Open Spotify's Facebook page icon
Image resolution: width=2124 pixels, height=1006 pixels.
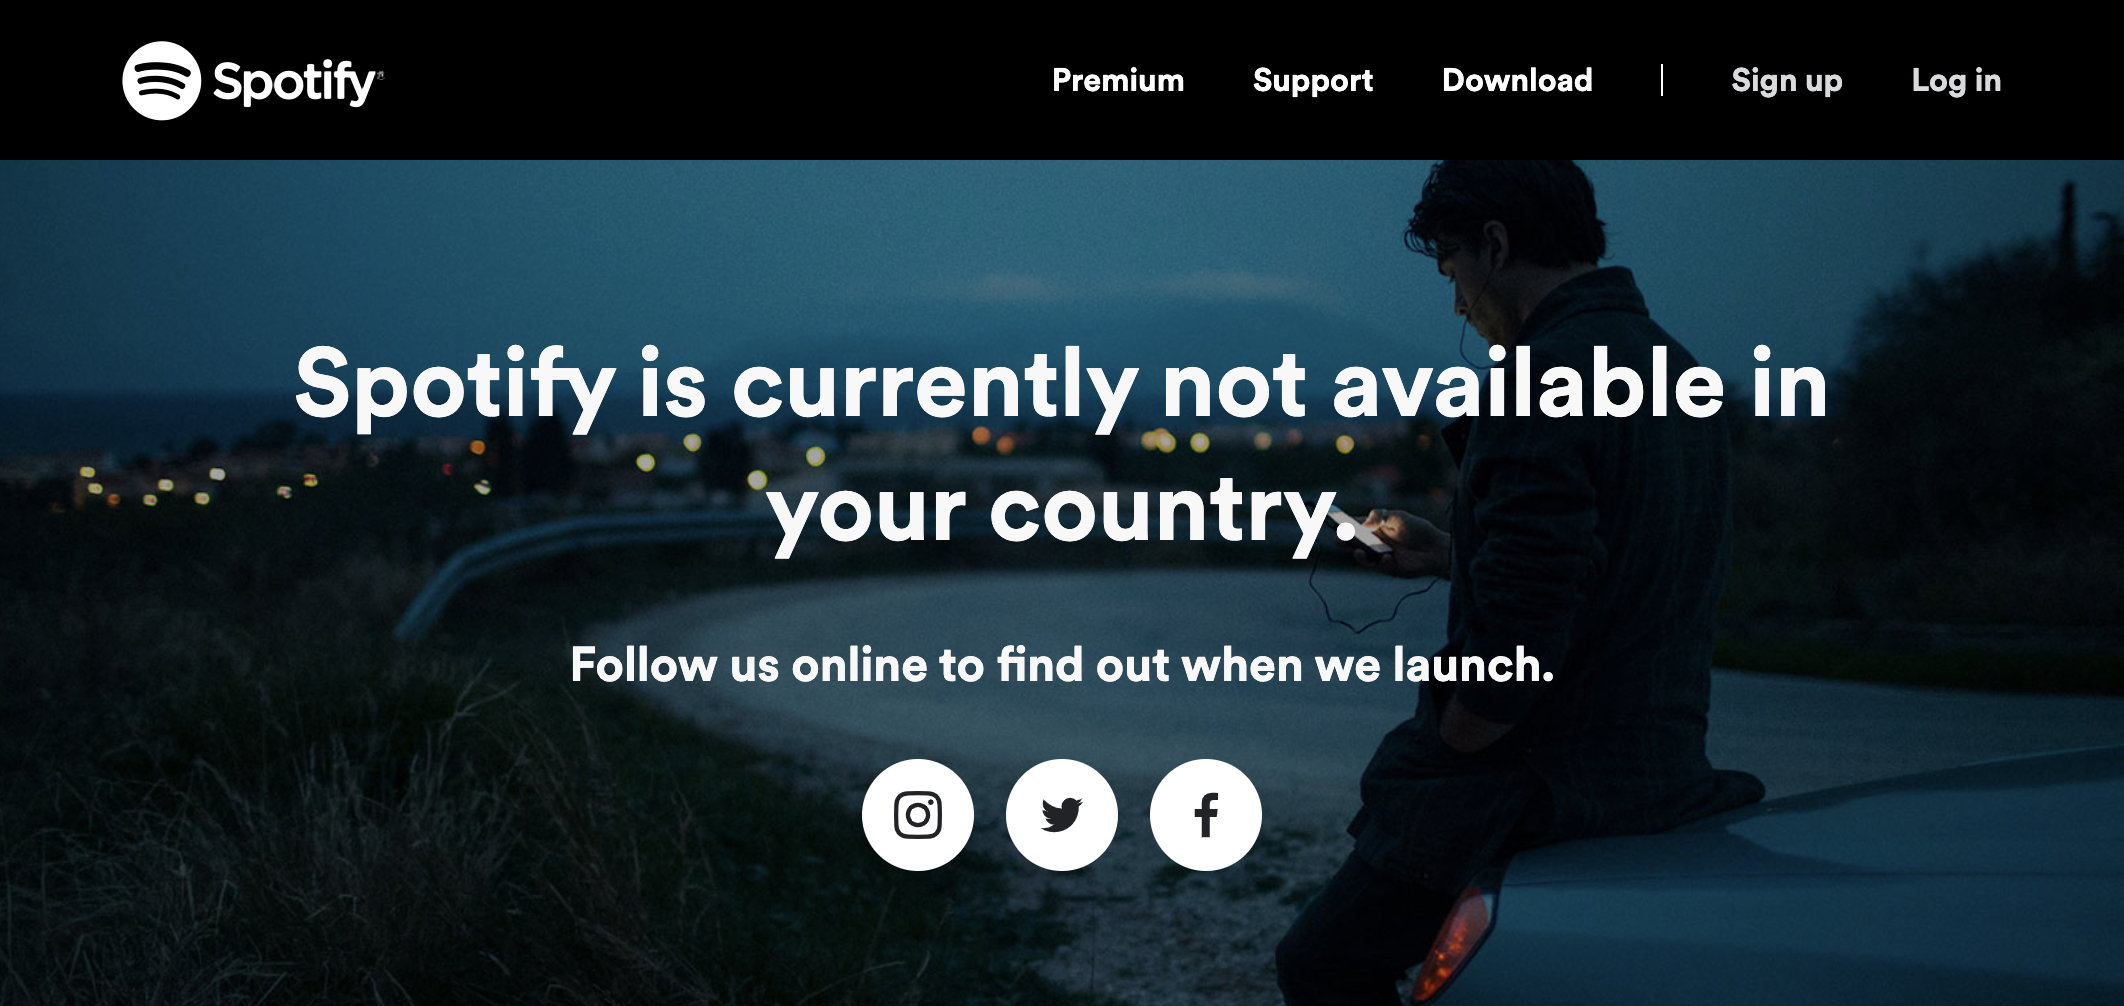1206,815
